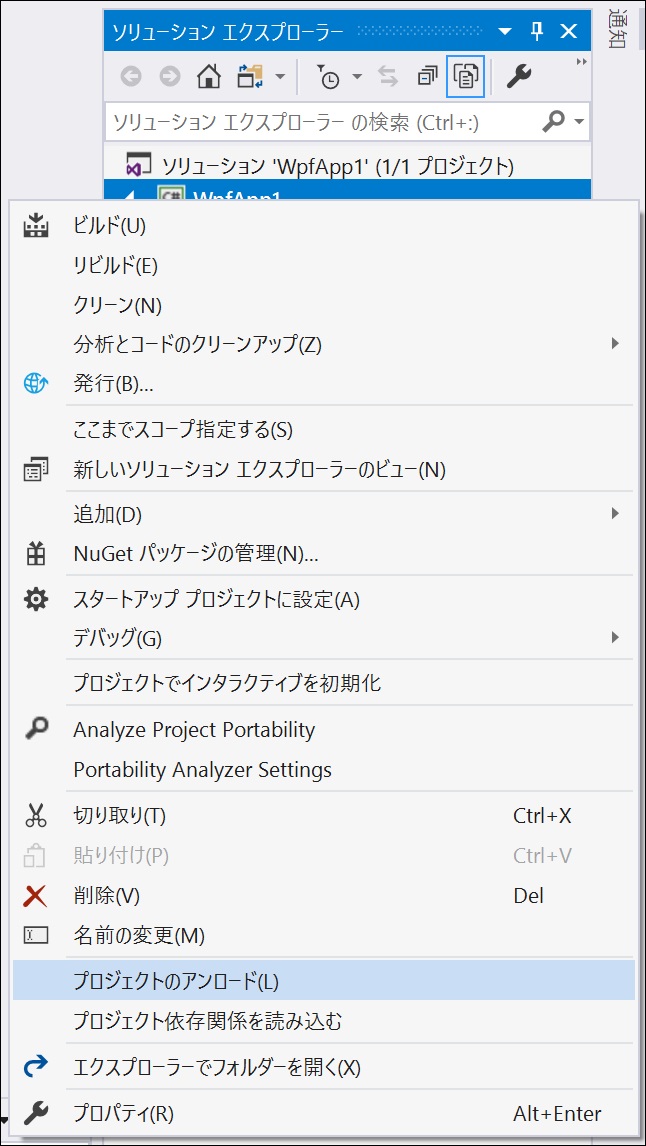Viewport: 646px width, 1146px height.
Task: Click the blue arrow open folder icon
Action: (x=36, y=1067)
